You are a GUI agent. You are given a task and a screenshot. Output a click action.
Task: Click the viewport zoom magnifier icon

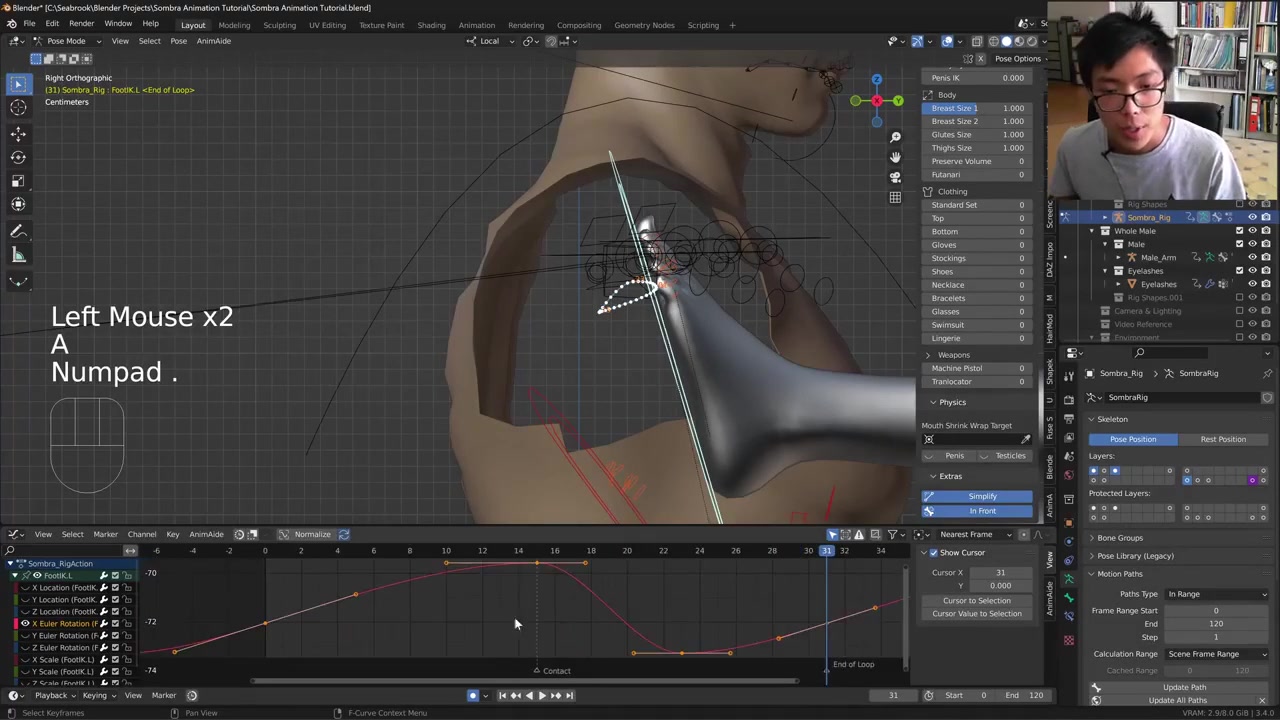(x=895, y=137)
